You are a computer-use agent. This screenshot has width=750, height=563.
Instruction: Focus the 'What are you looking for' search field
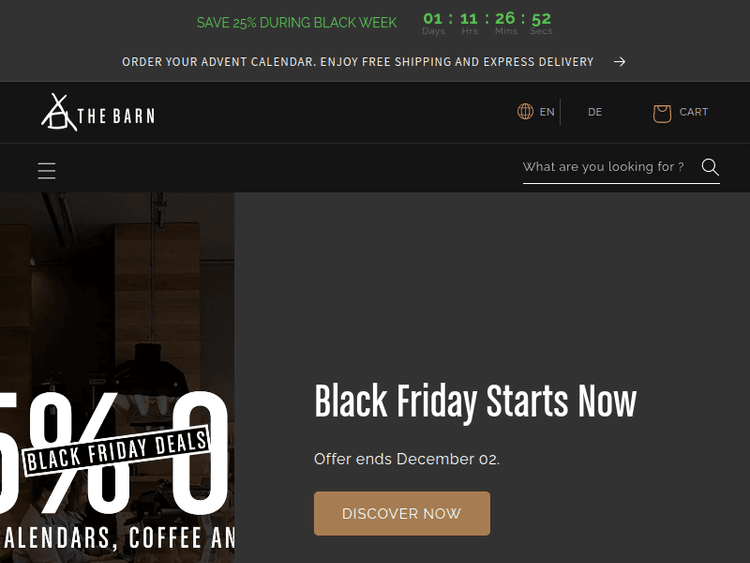[x=609, y=167]
